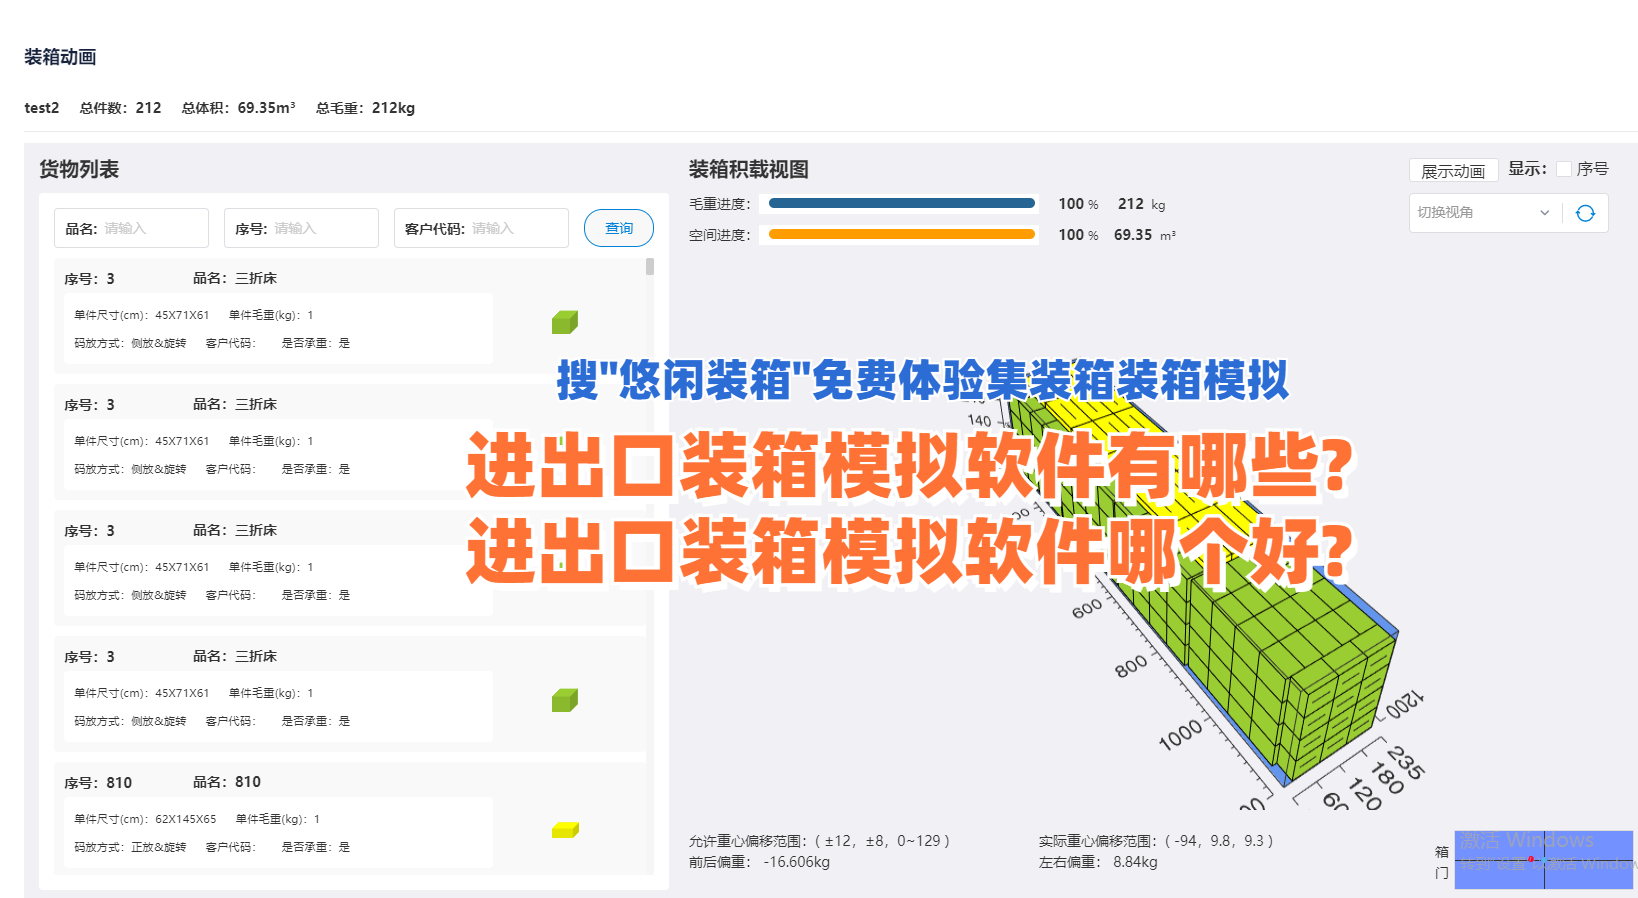The height and width of the screenshot is (898, 1638).
Task: Focus the 客户代码 input field
Action: (x=481, y=228)
